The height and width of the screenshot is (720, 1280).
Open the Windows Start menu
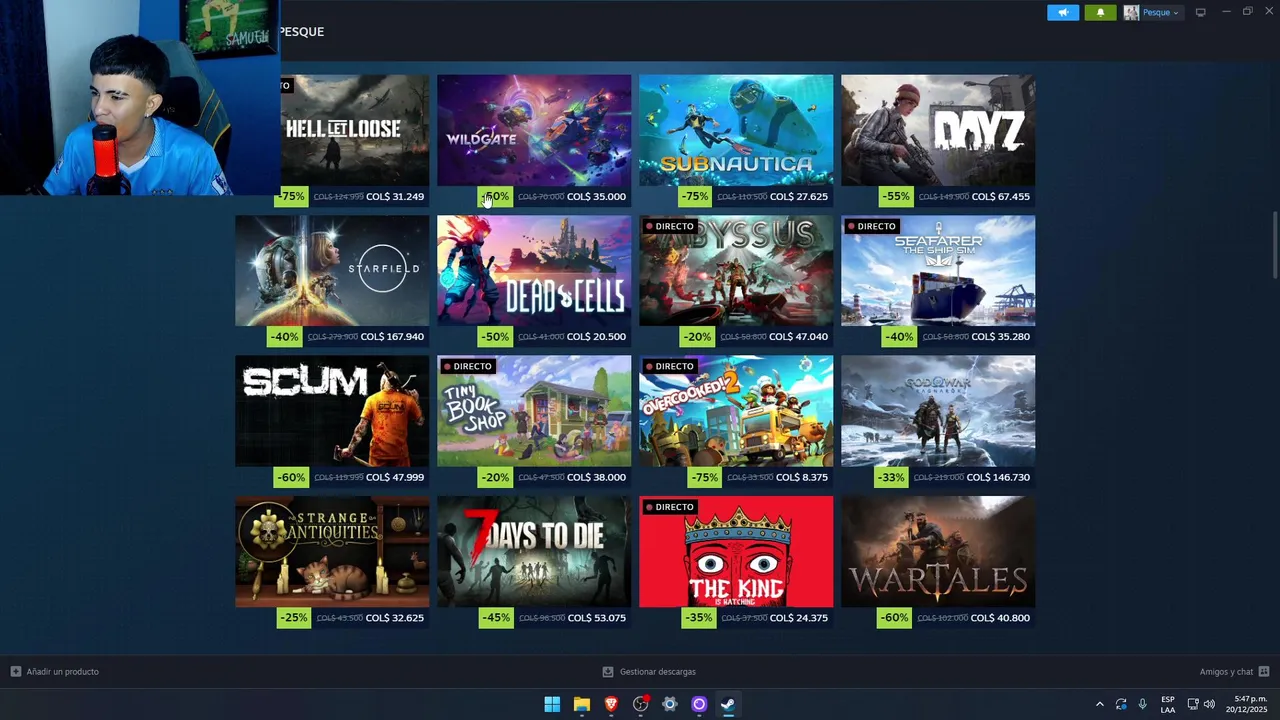[x=552, y=704]
